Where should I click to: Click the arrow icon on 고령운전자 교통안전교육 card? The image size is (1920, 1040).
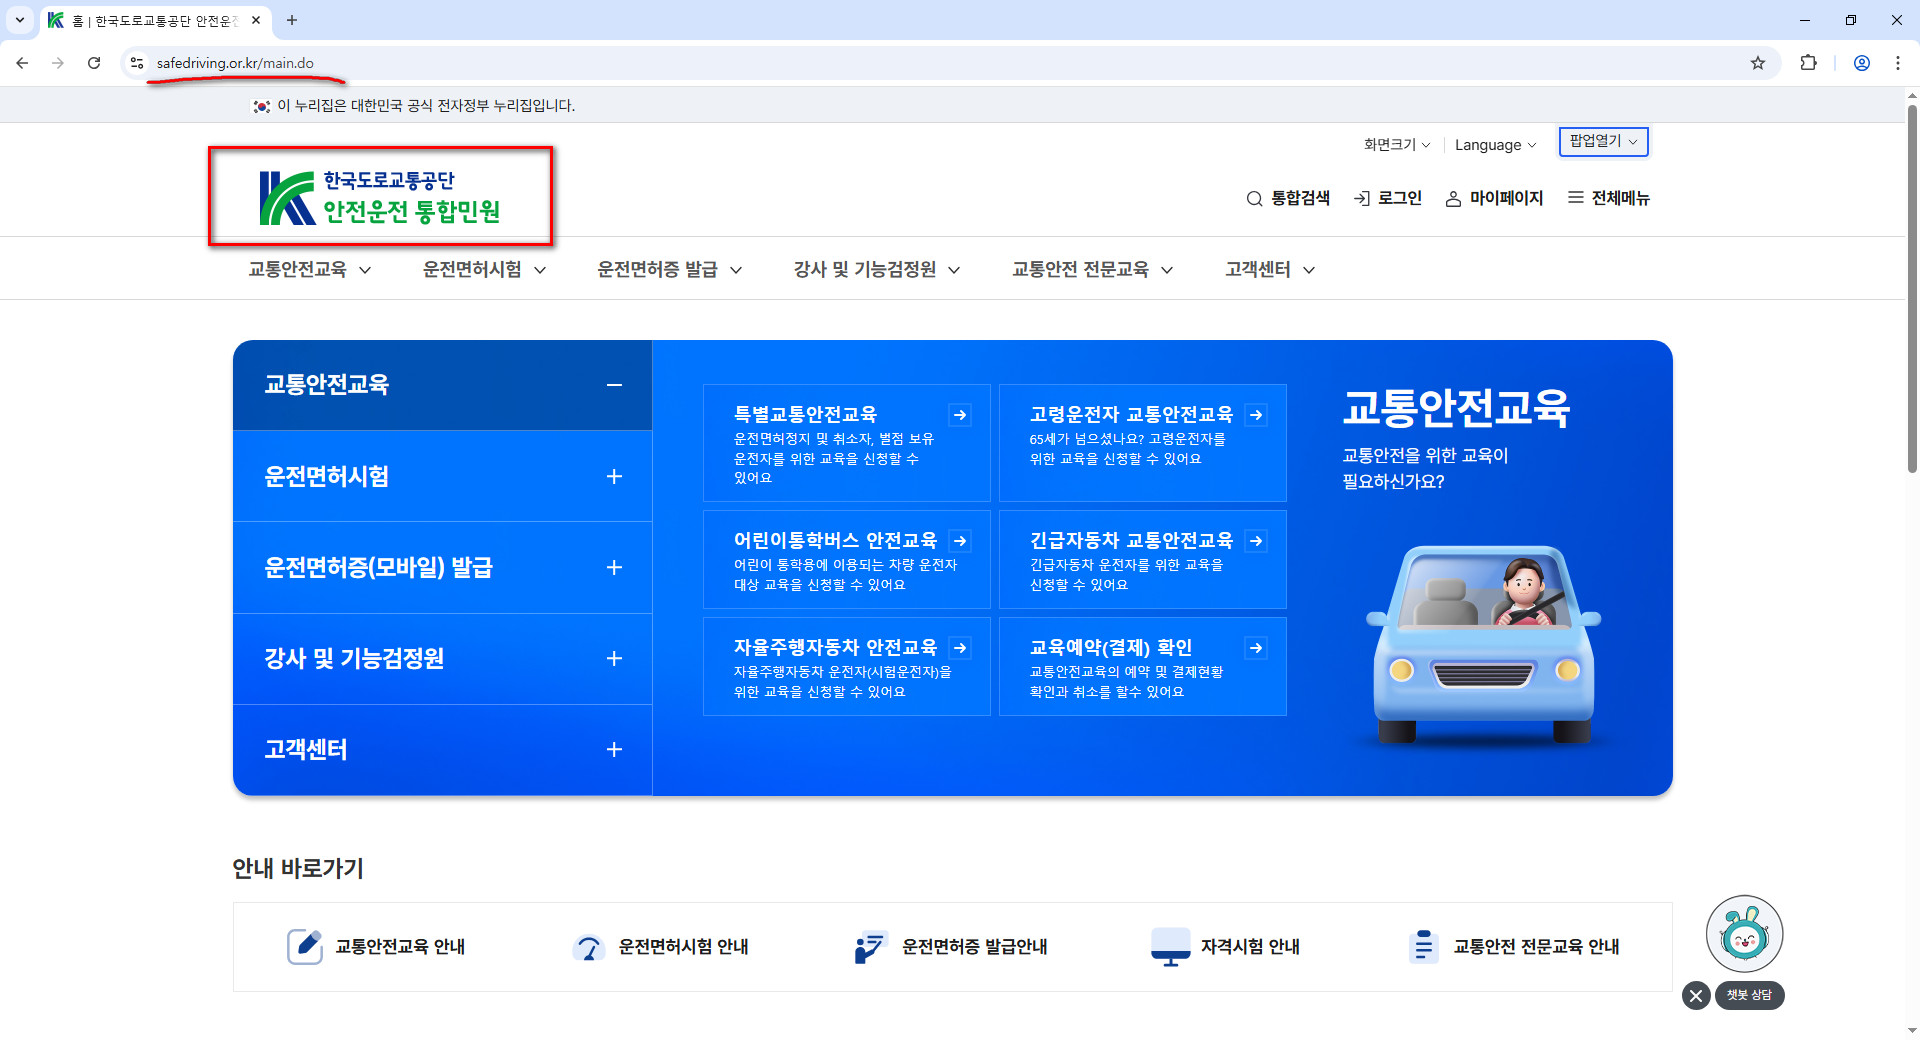click(x=1256, y=415)
